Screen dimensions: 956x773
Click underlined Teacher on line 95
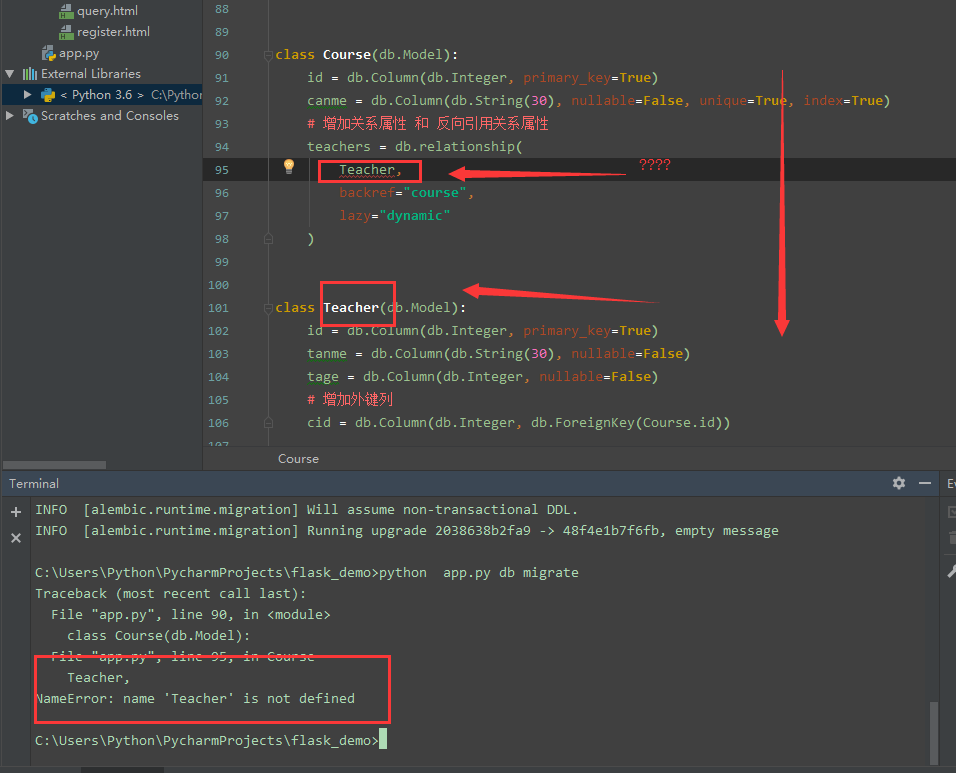click(x=367, y=170)
